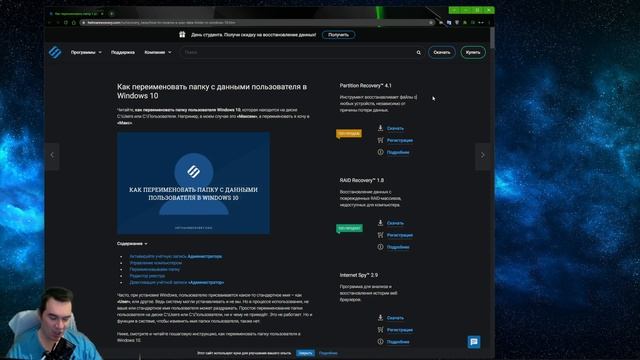The height and width of the screenshot is (360, 640).
Task: Click the browser reload button
Action: (x=65, y=22)
